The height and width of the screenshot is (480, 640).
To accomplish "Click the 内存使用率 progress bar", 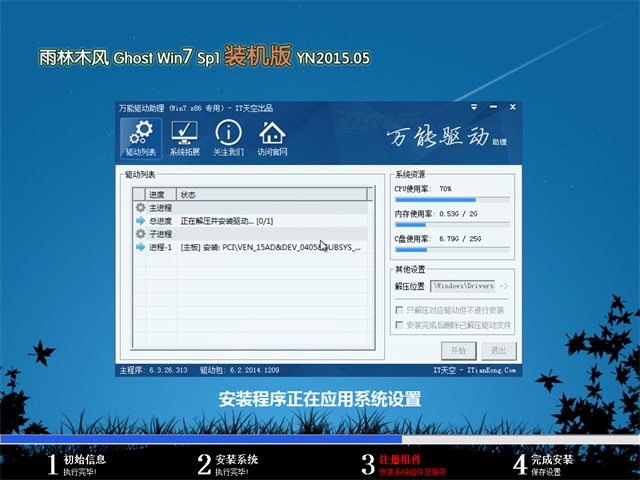I will (x=452, y=225).
